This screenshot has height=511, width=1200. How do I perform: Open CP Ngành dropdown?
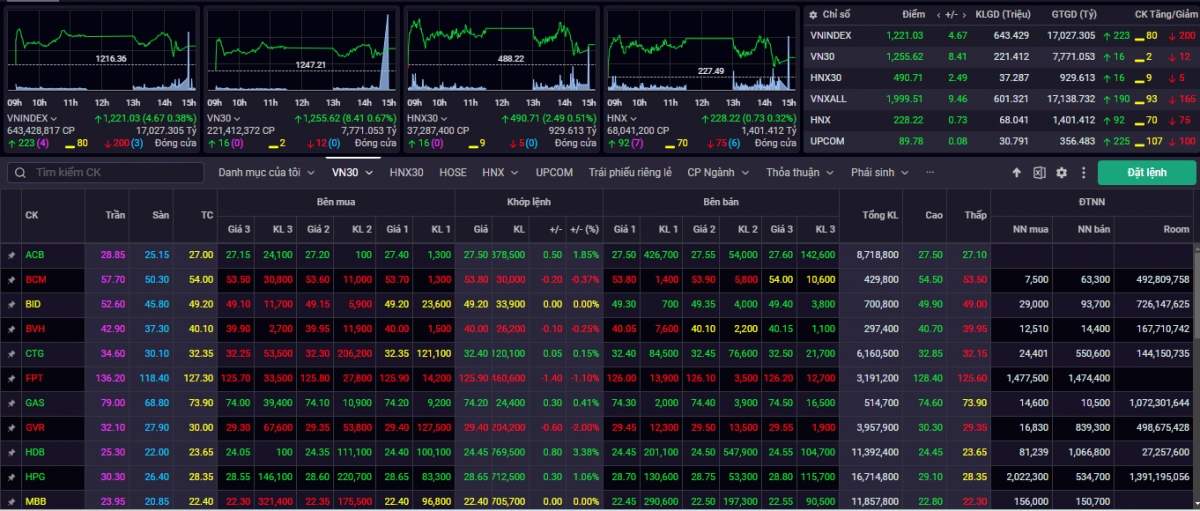[720, 172]
